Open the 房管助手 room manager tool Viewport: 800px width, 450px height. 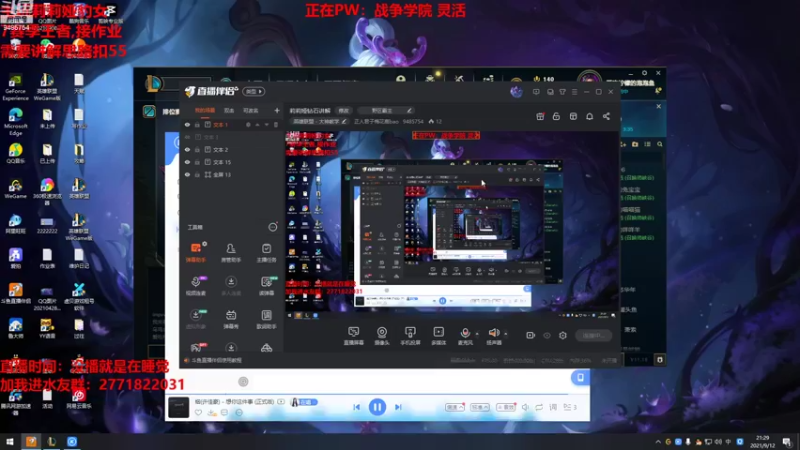tap(231, 253)
